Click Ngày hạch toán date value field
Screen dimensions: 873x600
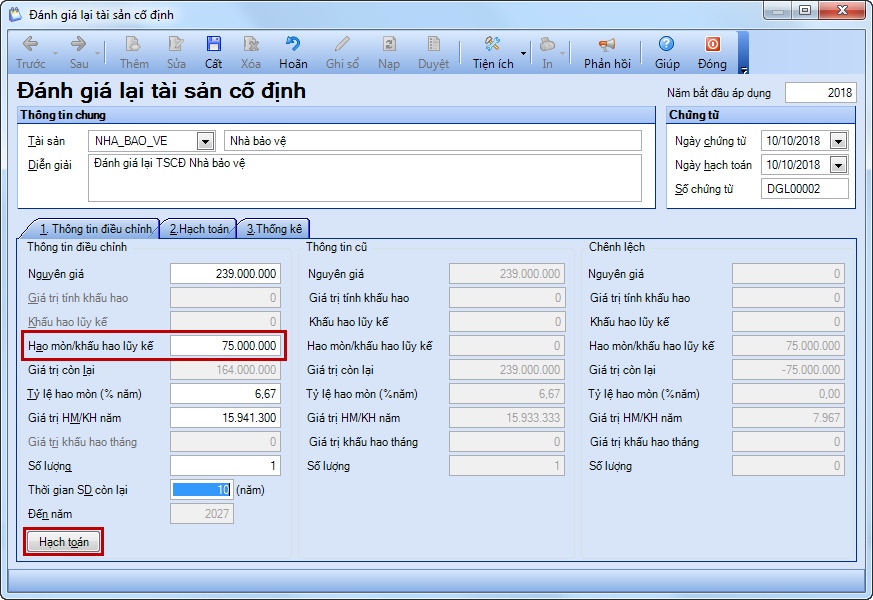pos(795,165)
